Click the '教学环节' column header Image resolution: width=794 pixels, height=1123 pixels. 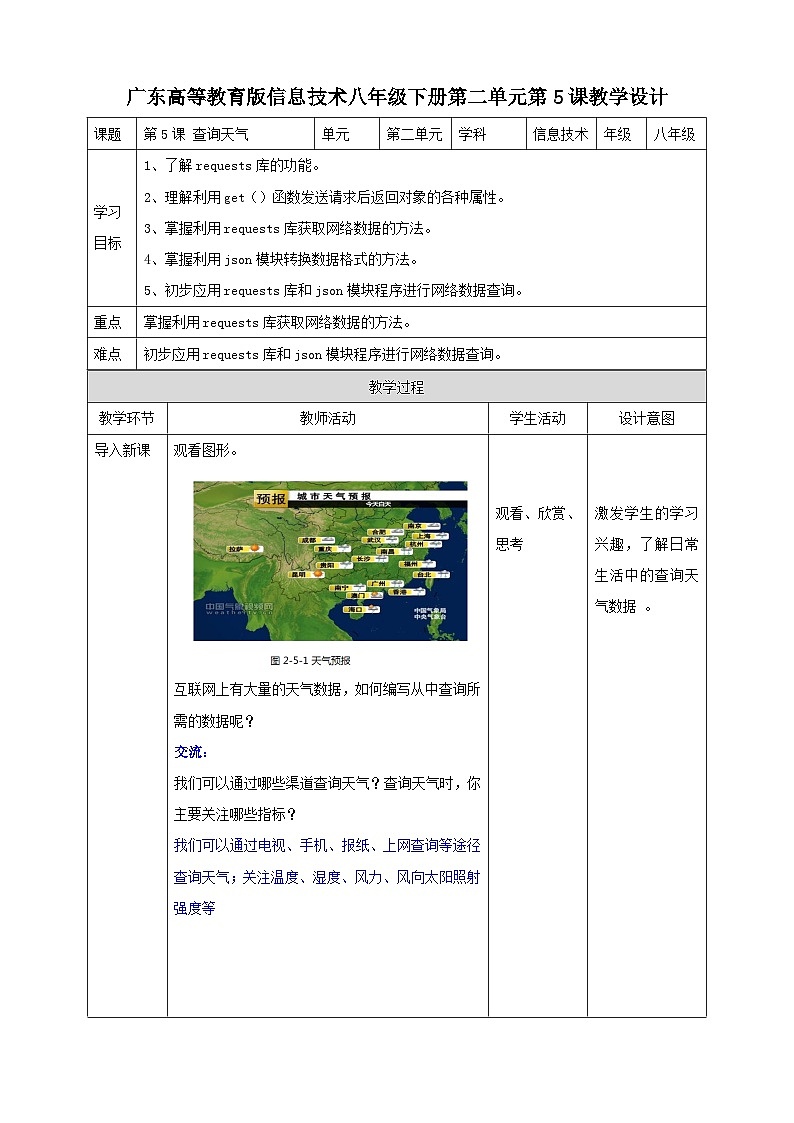click(127, 418)
